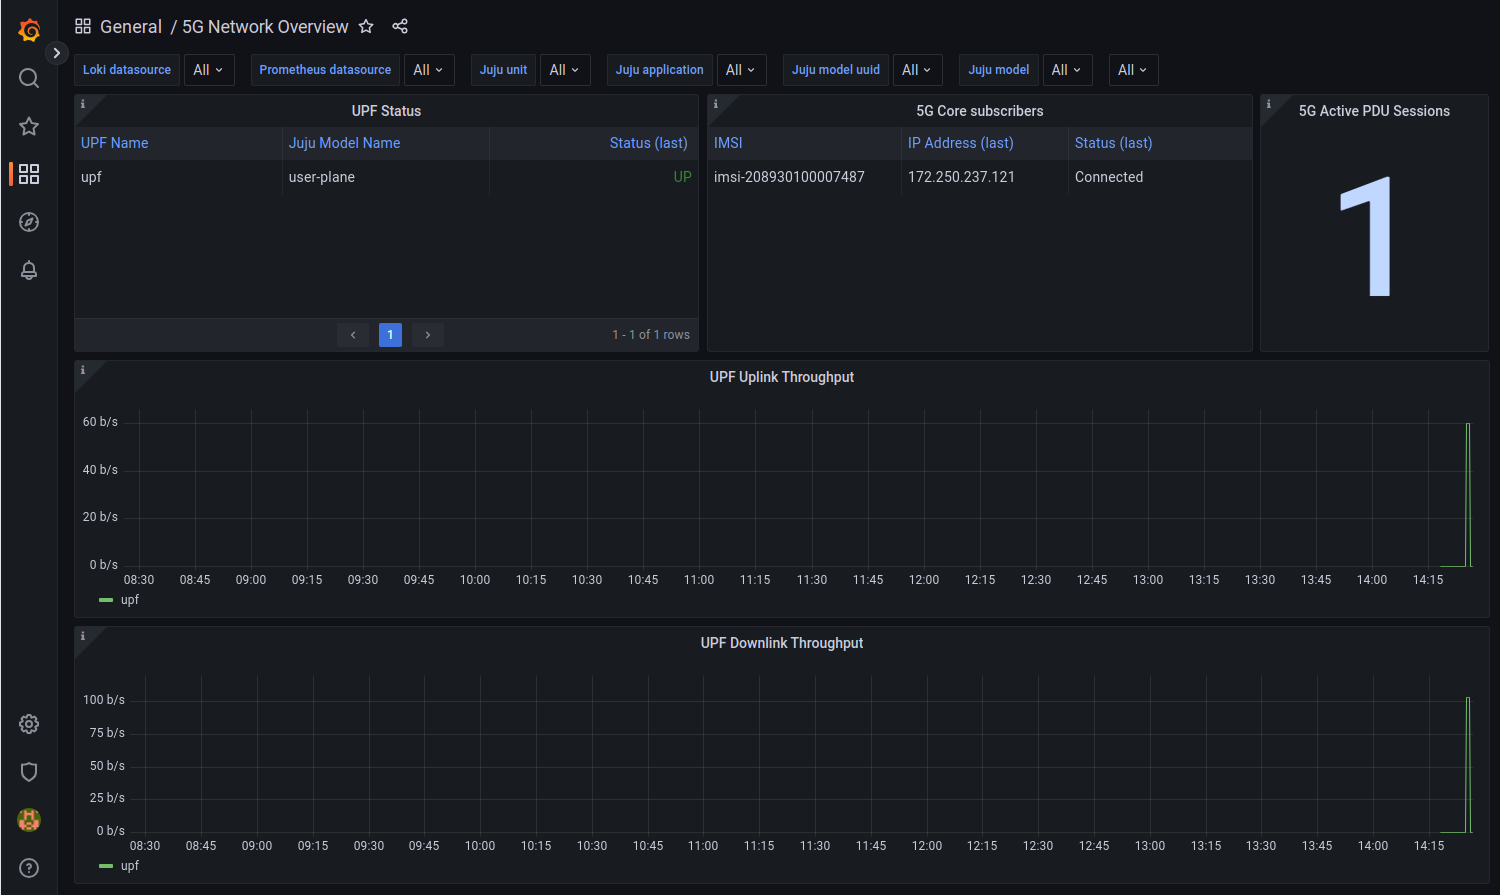
Task: Open the Alerting bell icon
Action: tap(29, 270)
